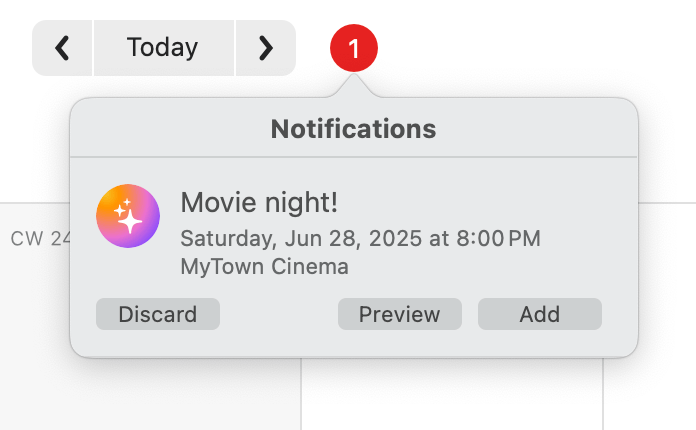Click the date Saturday, Jun 28, 2025 at 8:00 PM
The image size is (696, 430).
click(360, 238)
